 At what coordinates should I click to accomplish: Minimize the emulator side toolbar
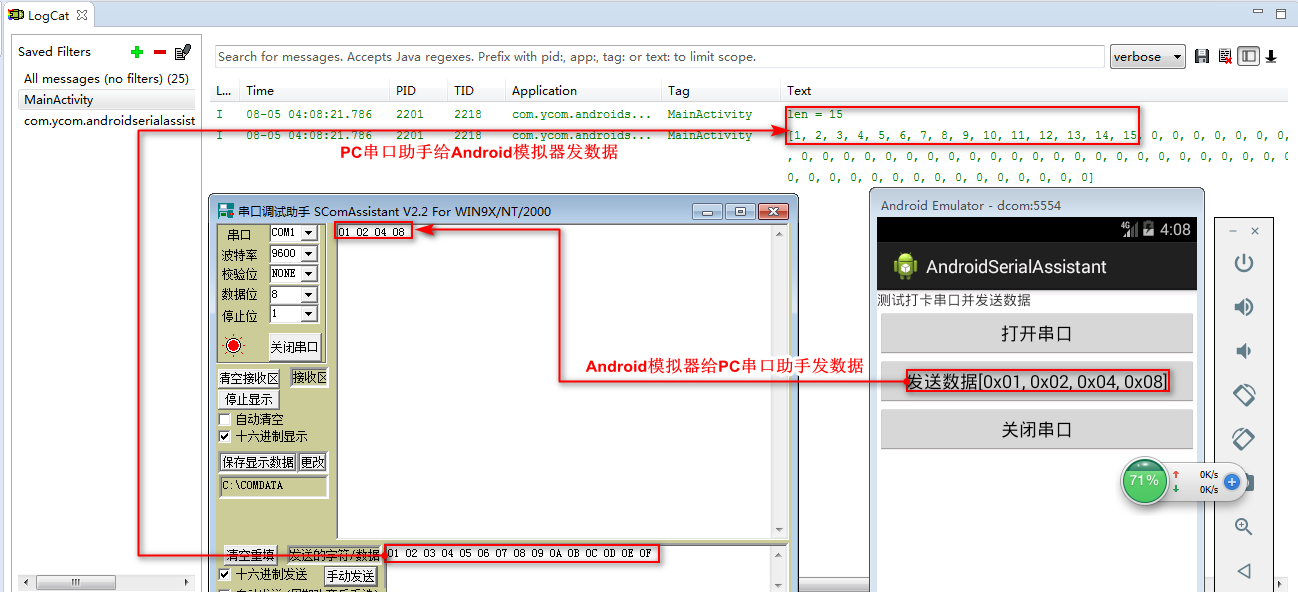[1233, 231]
